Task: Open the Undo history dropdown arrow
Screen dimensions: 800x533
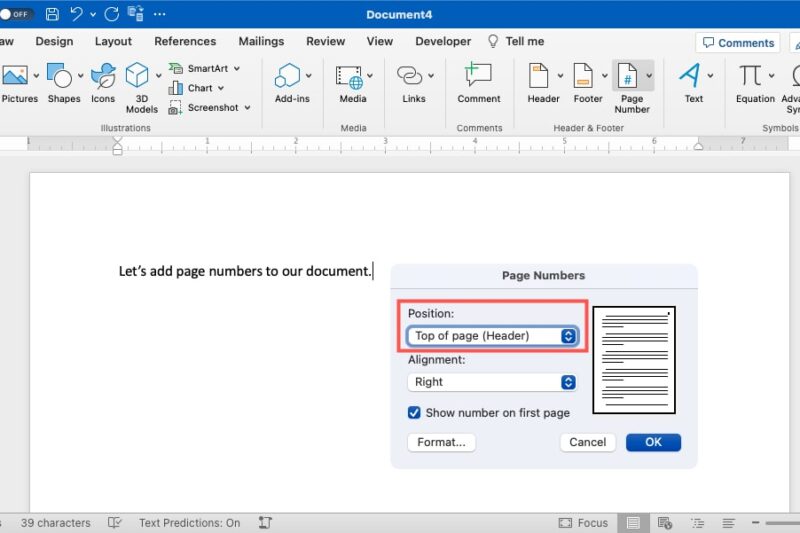Action: click(x=93, y=15)
